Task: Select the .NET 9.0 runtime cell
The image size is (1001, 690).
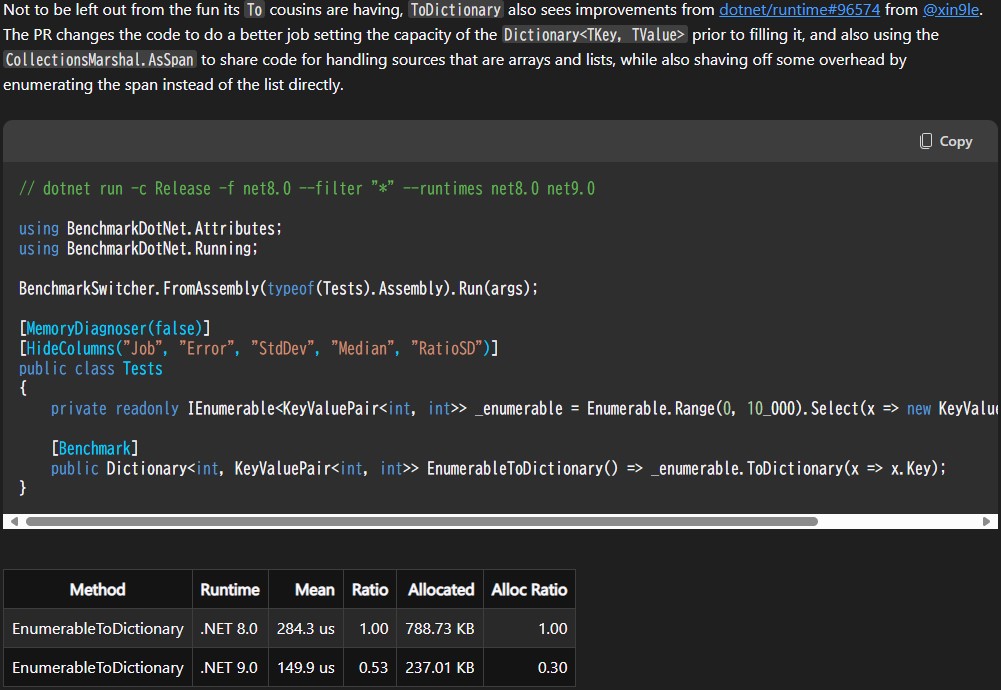Action: pyautogui.click(x=230, y=667)
